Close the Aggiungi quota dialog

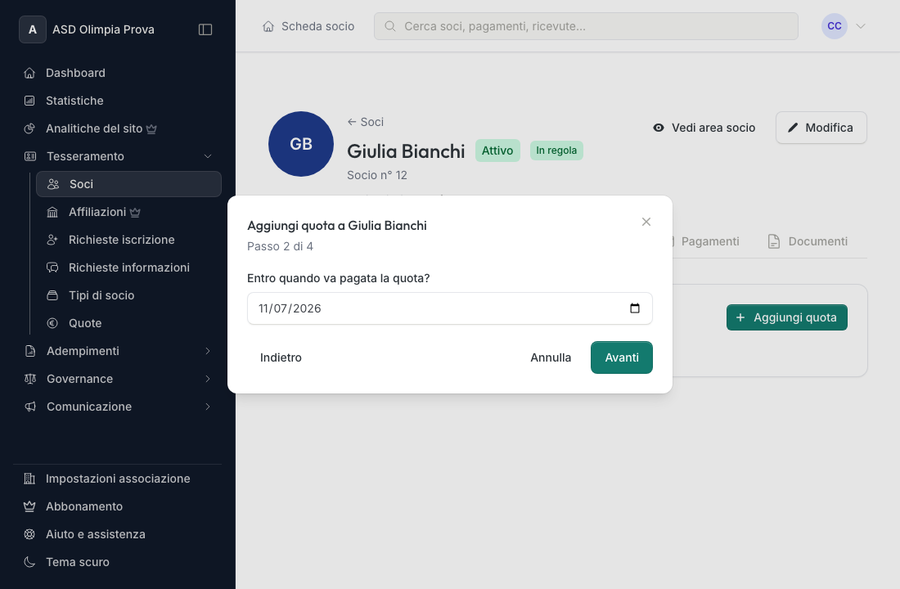click(x=646, y=222)
